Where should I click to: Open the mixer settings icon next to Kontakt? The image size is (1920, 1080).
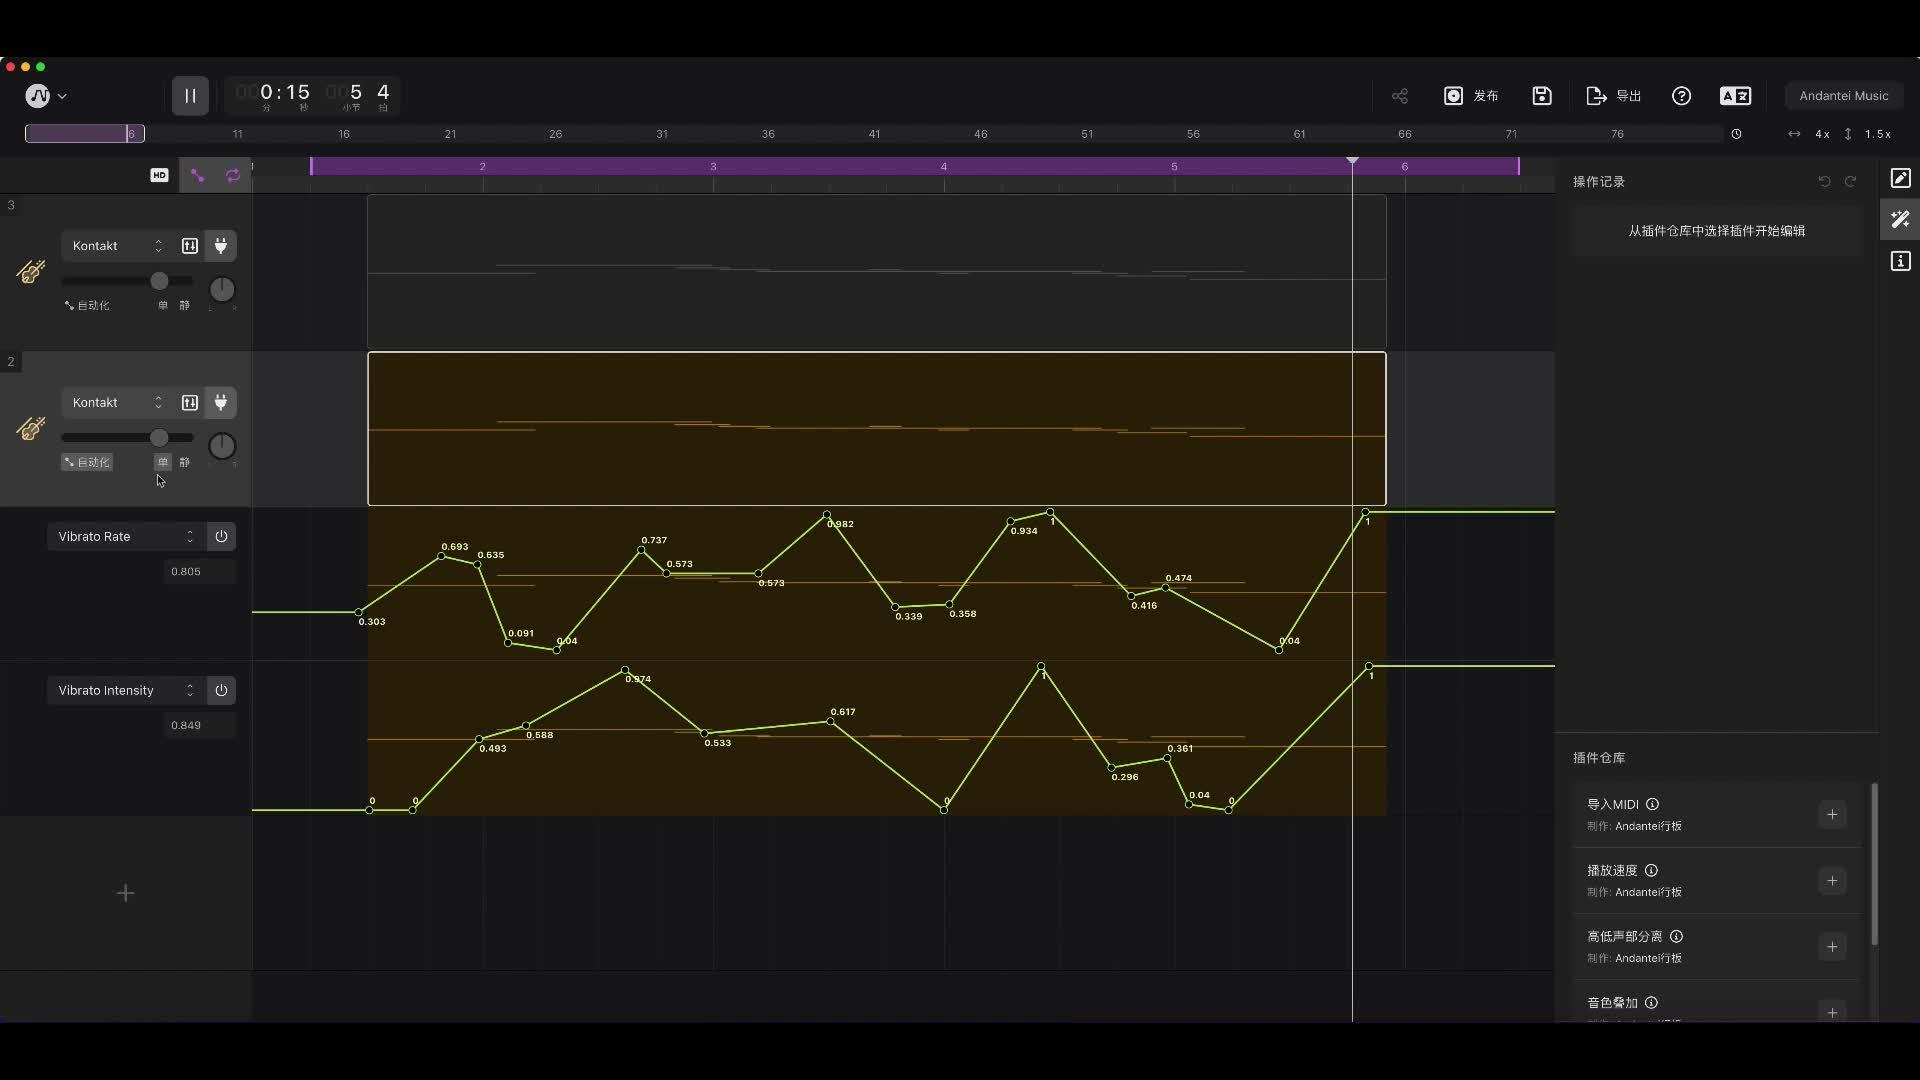[x=189, y=246]
